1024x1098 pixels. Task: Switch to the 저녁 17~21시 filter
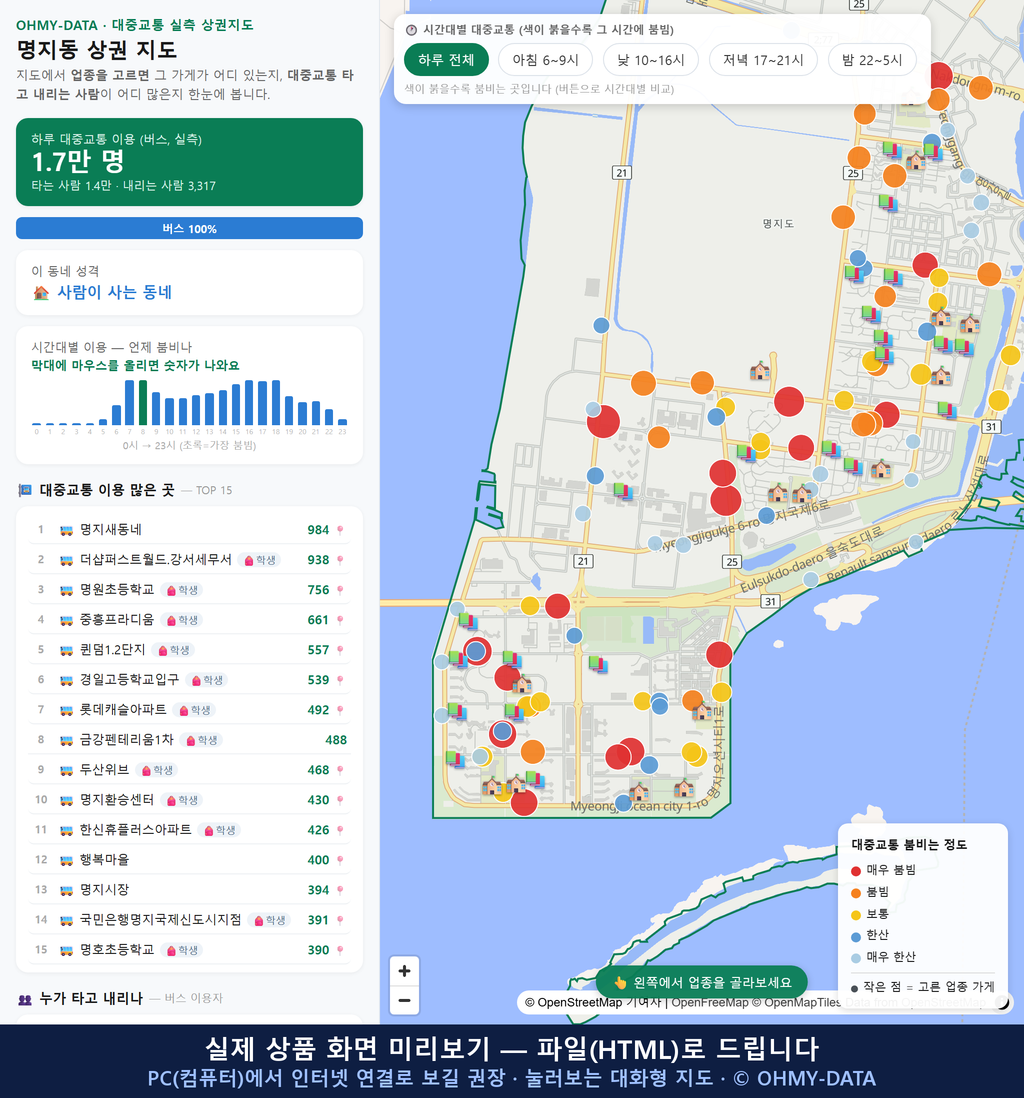[x=763, y=60]
